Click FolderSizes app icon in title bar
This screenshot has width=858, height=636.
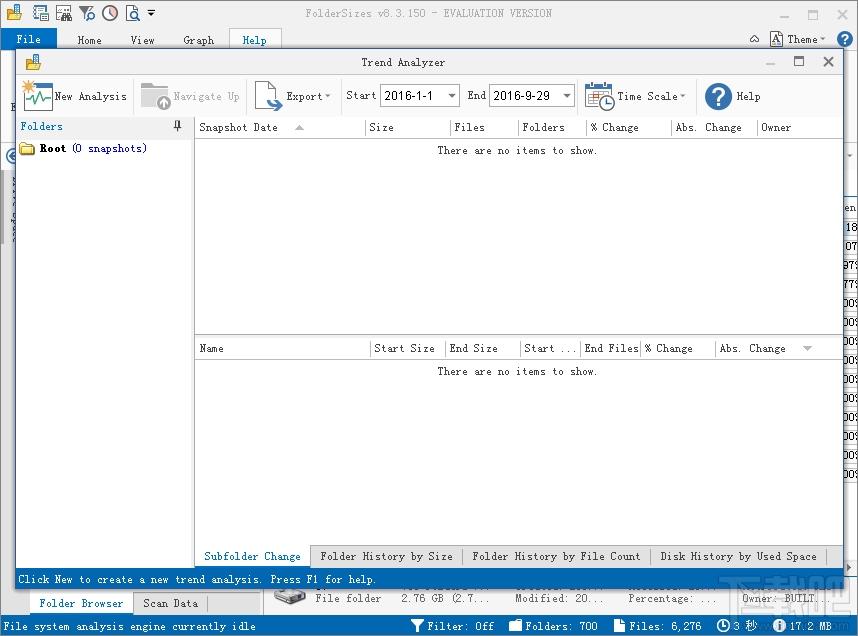click(15, 12)
